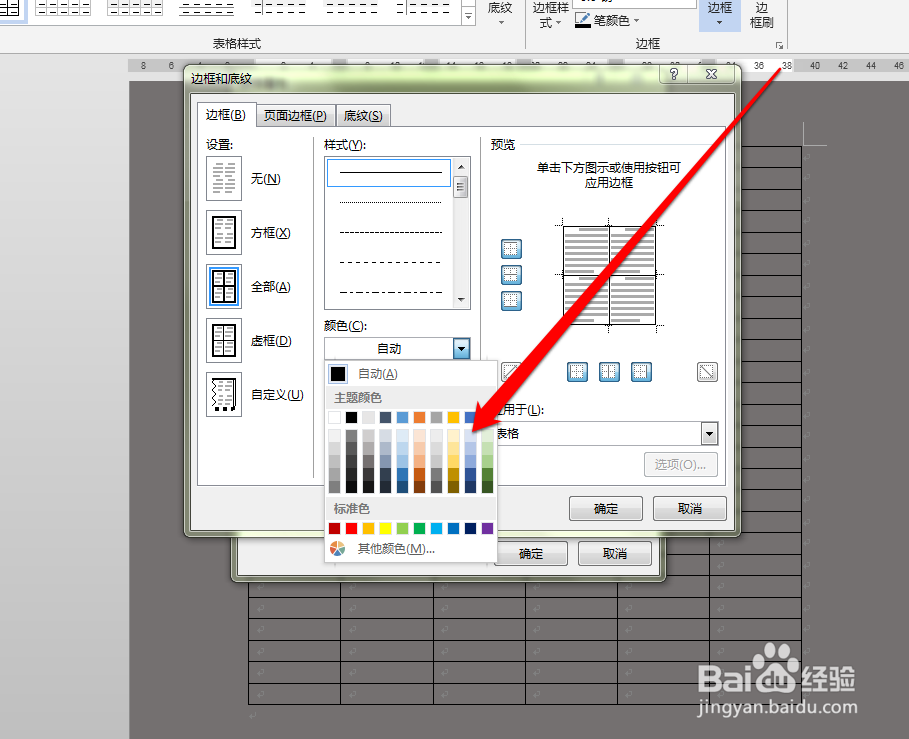Open the 应用于(L) apply-to dropdown

(710, 434)
